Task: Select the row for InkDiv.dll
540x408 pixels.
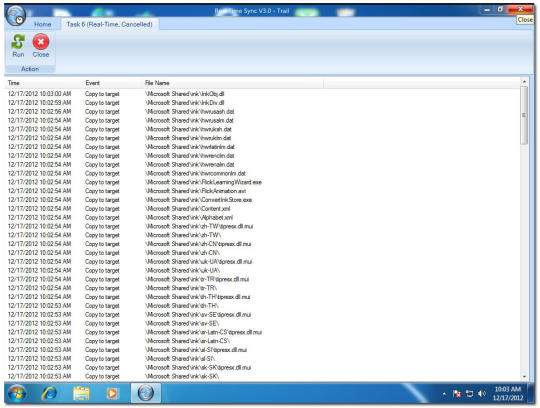Action: click(263, 103)
